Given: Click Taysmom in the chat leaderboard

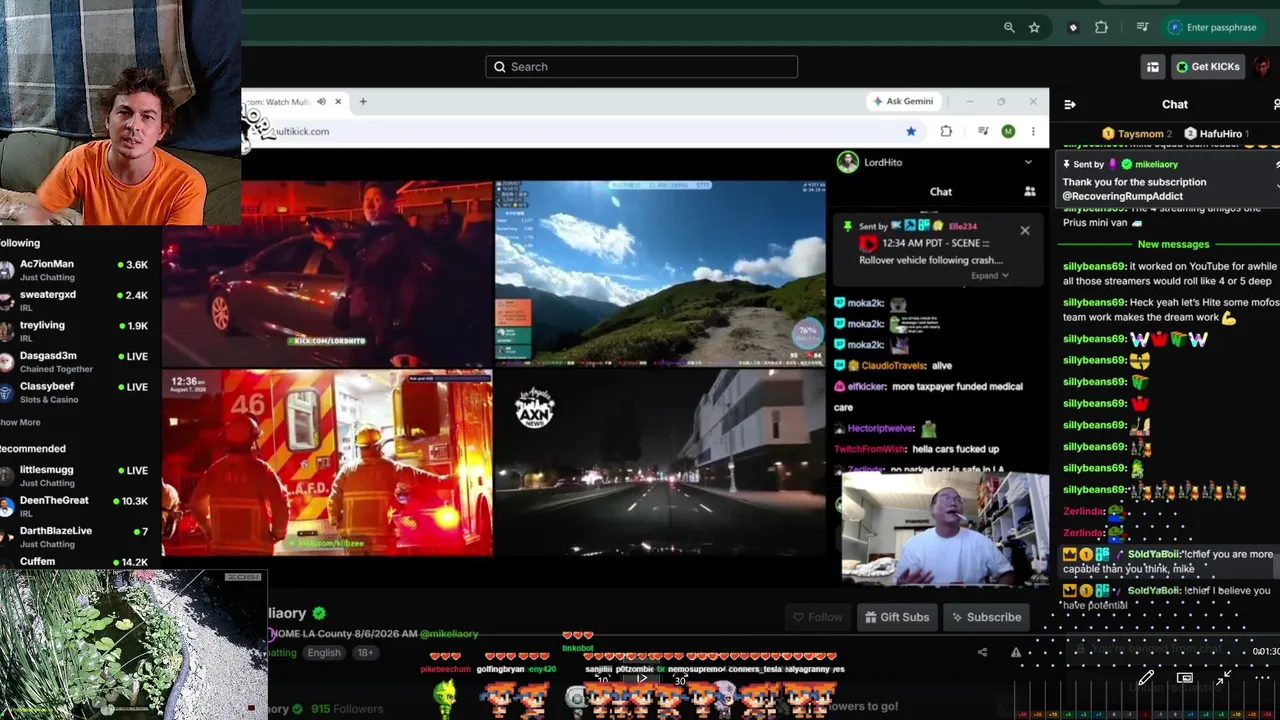Looking at the screenshot, I should pos(1140,133).
